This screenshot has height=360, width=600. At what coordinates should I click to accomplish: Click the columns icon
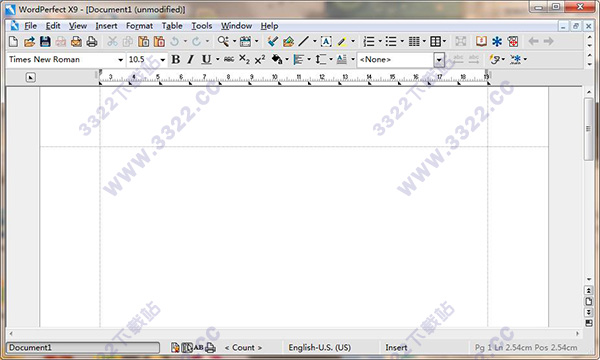[414, 41]
